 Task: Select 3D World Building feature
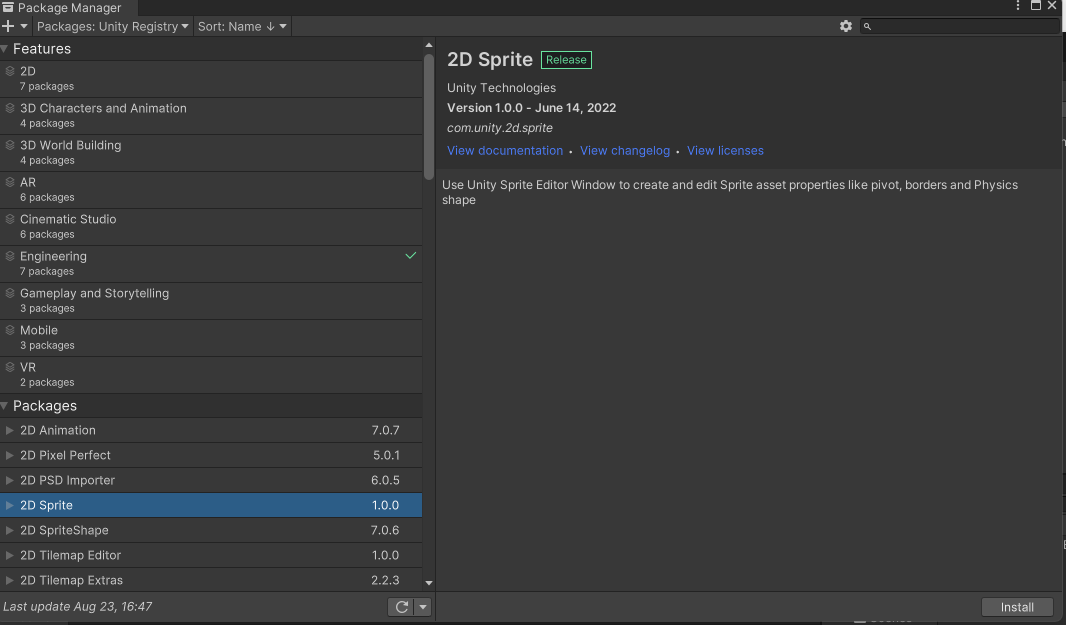click(211, 153)
